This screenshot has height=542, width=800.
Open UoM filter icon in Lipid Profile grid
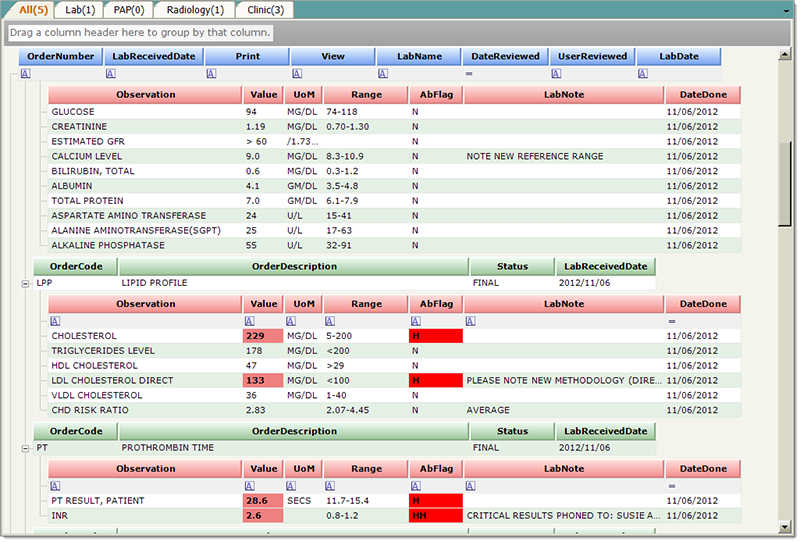(x=291, y=321)
